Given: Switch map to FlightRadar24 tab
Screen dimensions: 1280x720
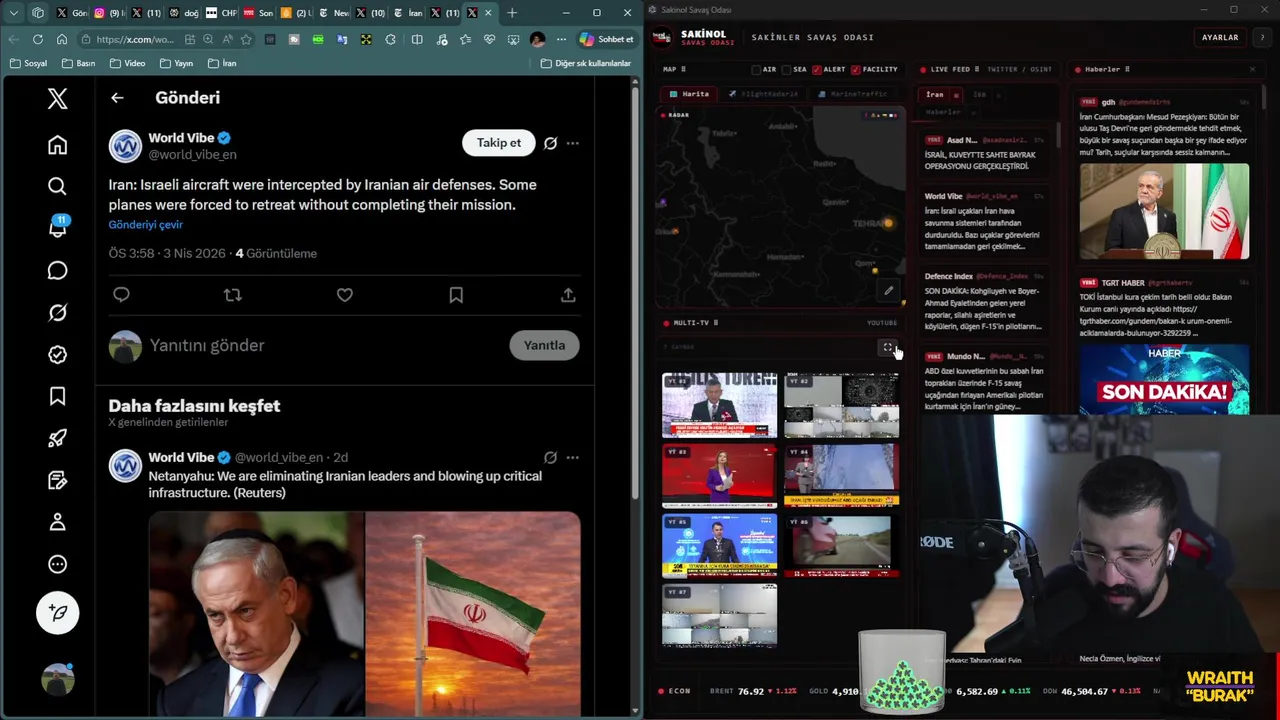Looking at the screenshot, I should coord(763,94).
